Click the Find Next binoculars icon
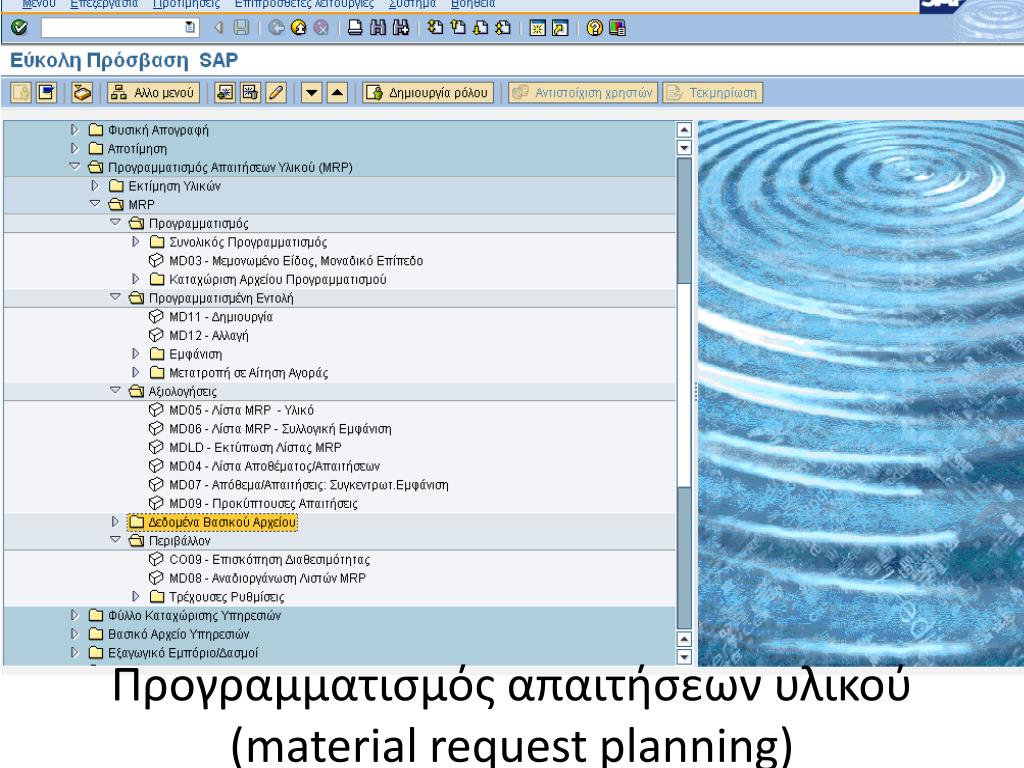The height and width of the screenshot is (768, 1024). click(x=400, y=27)
